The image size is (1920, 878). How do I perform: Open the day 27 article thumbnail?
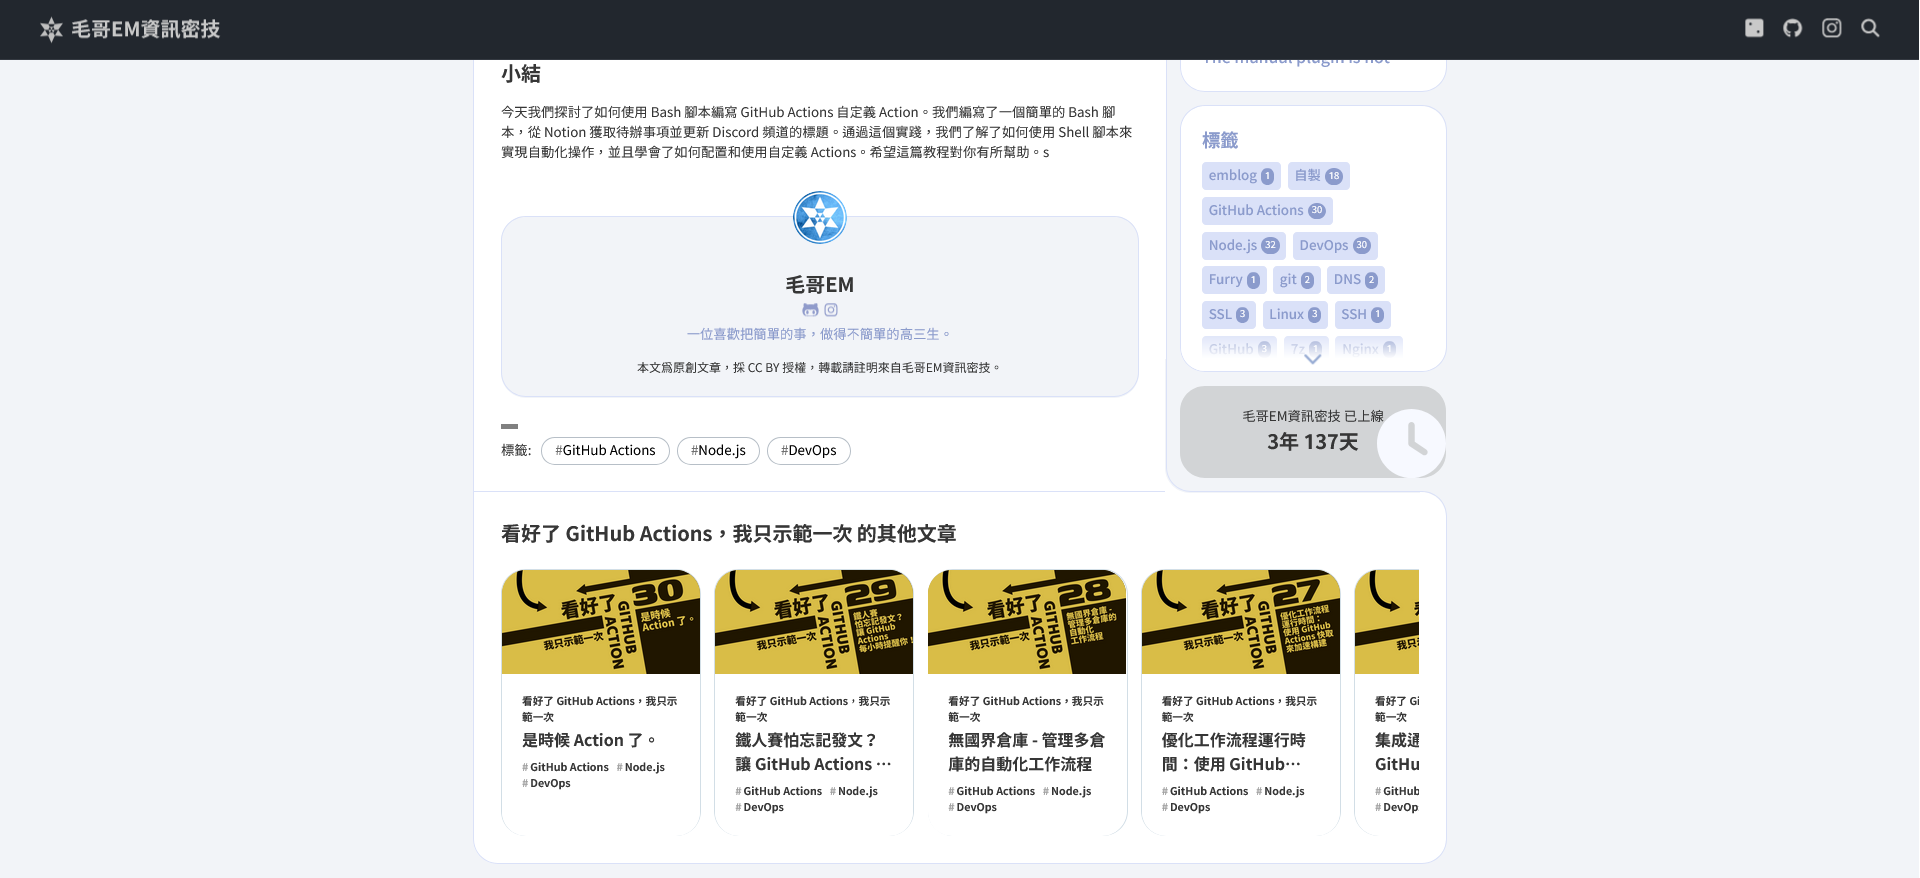coord(1241,622)
